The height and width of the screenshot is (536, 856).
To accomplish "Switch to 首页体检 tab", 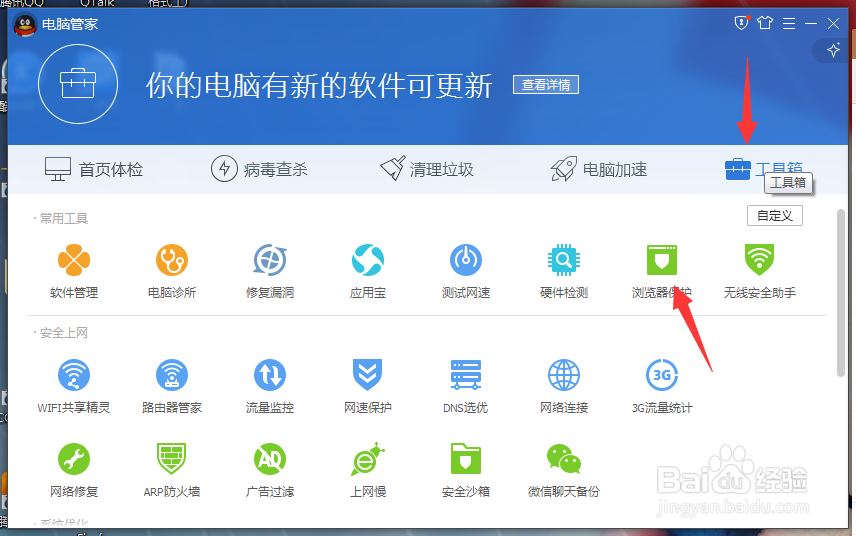I will 93,169.
